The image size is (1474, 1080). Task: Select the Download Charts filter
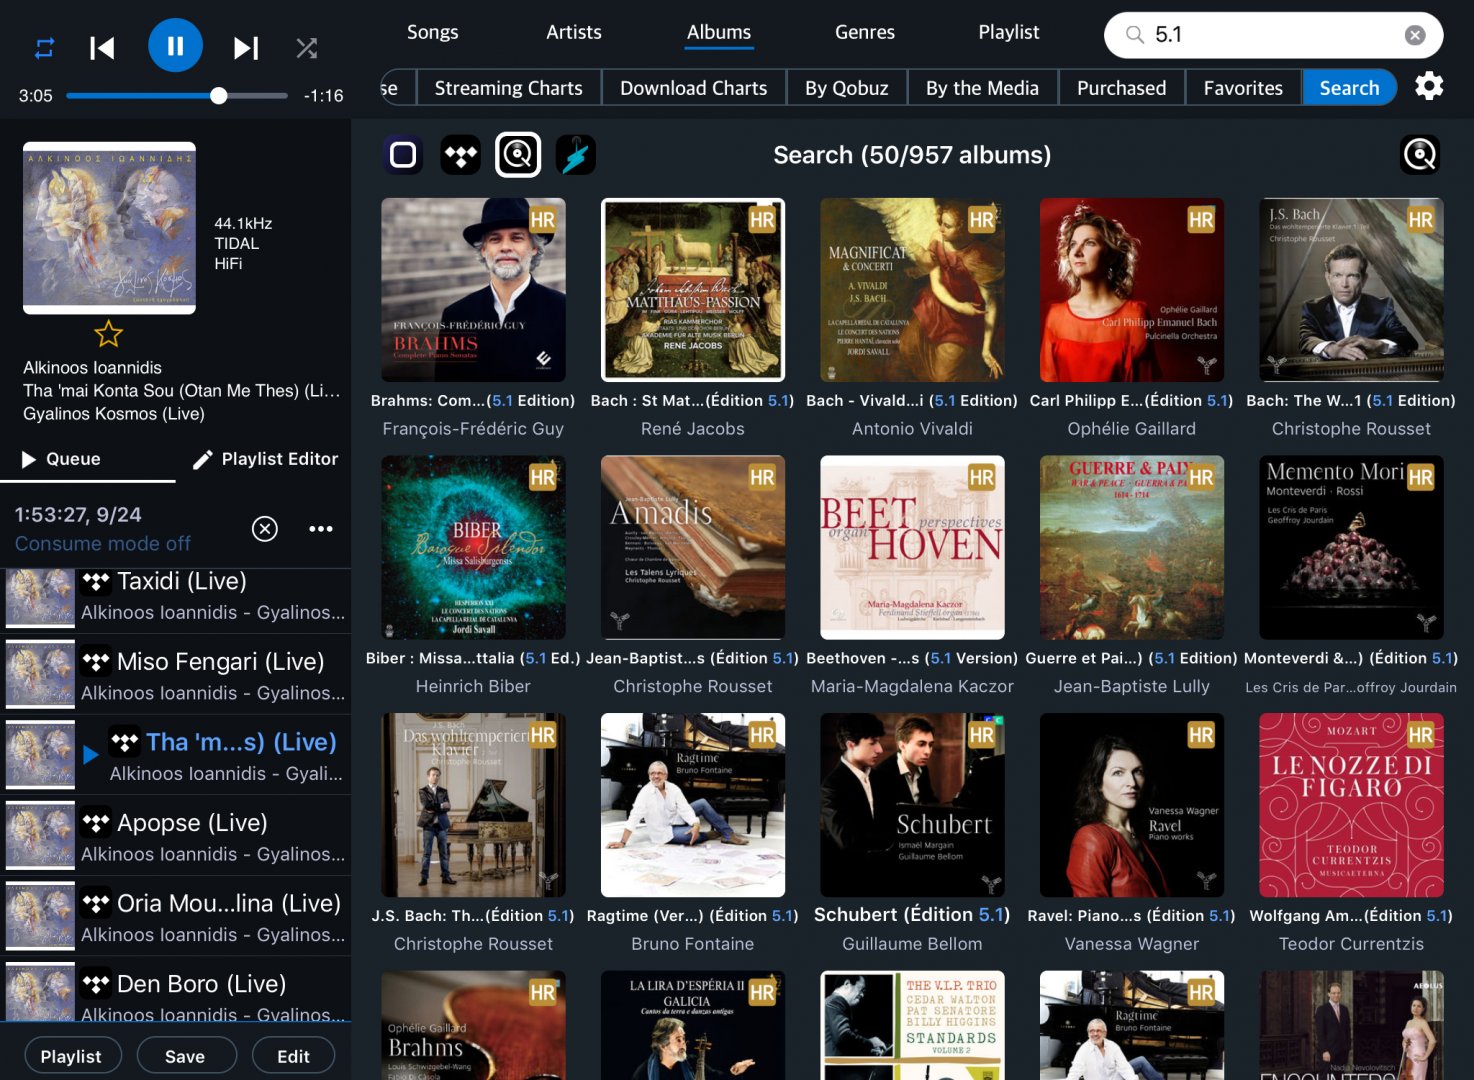click(x=694, y=88)
